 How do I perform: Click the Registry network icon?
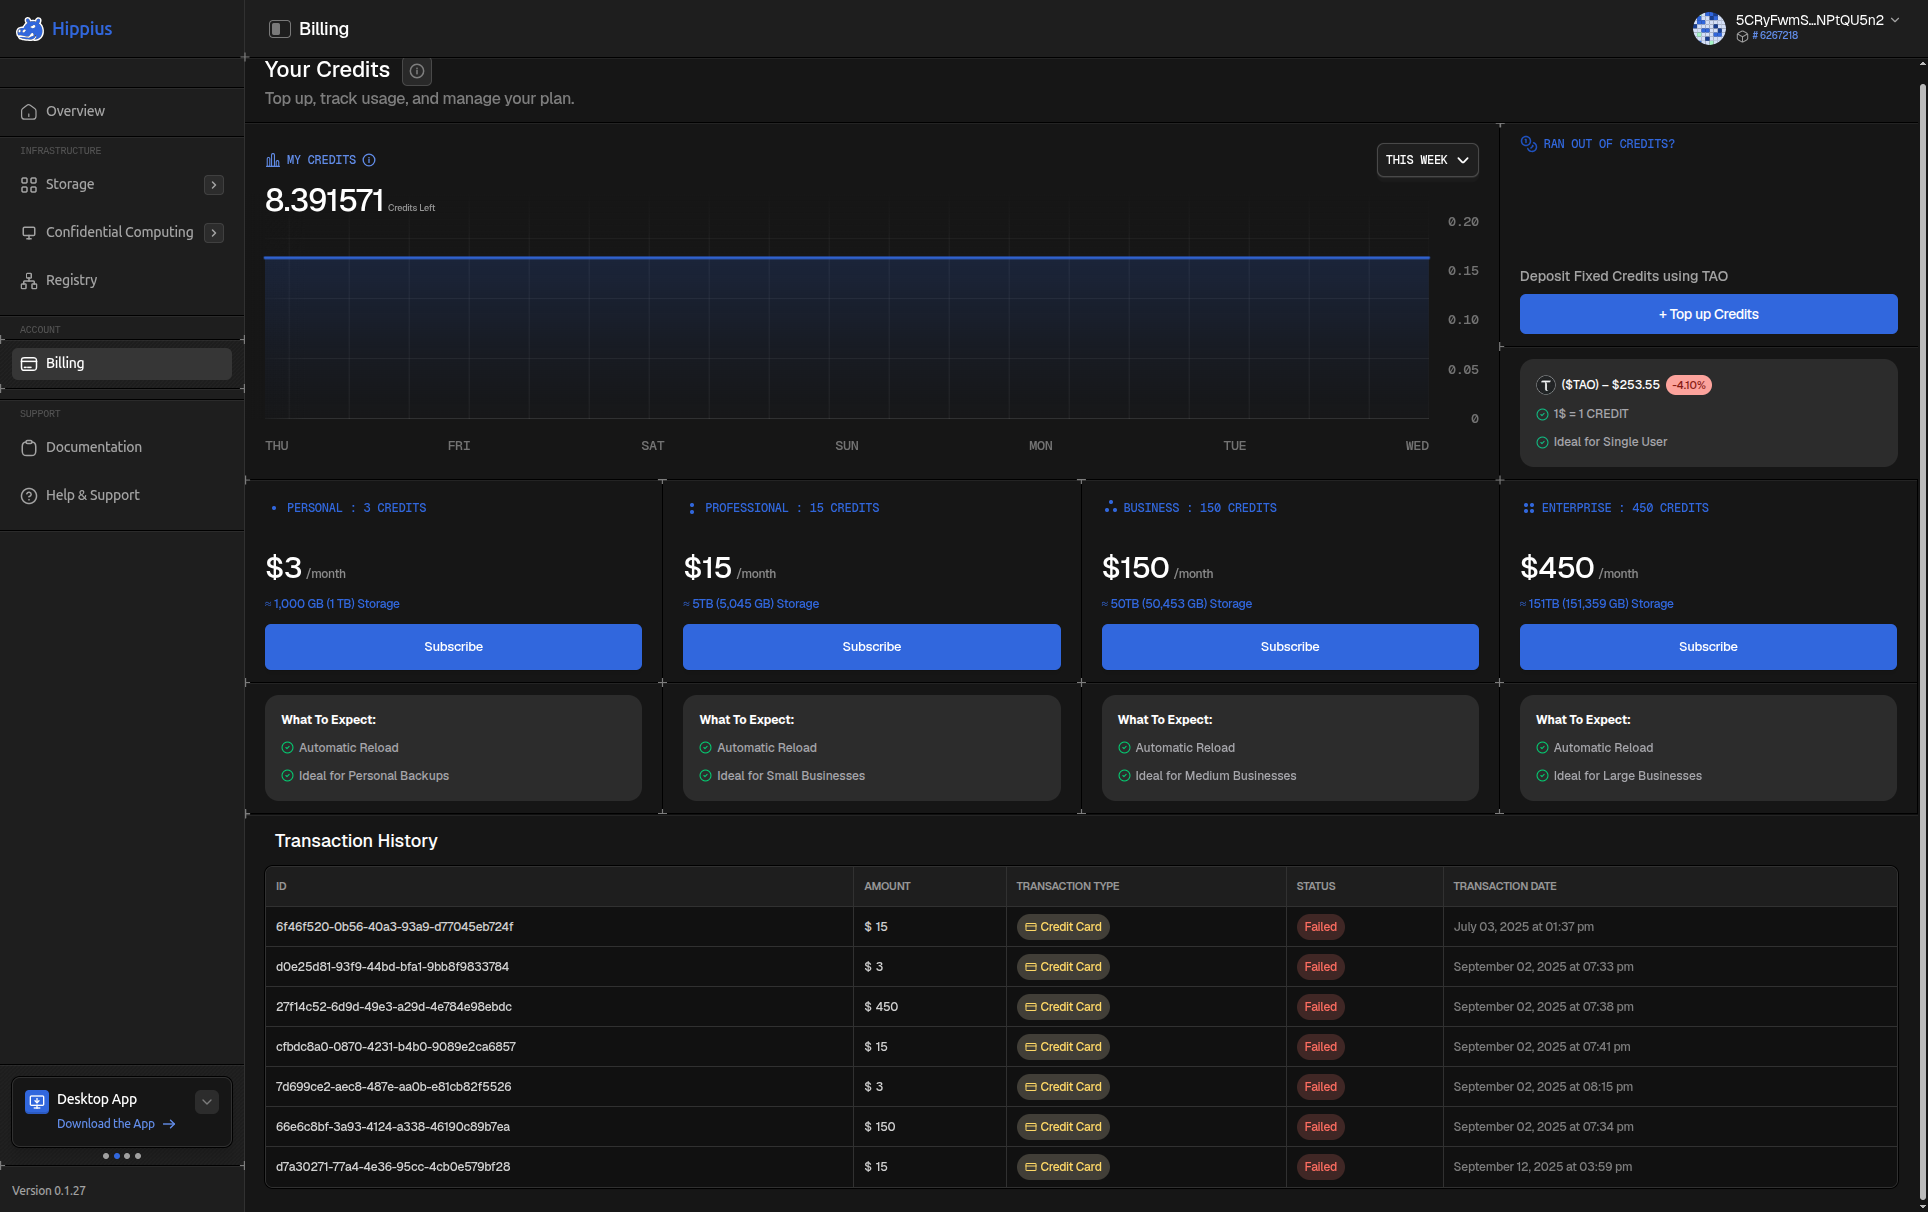29,281
